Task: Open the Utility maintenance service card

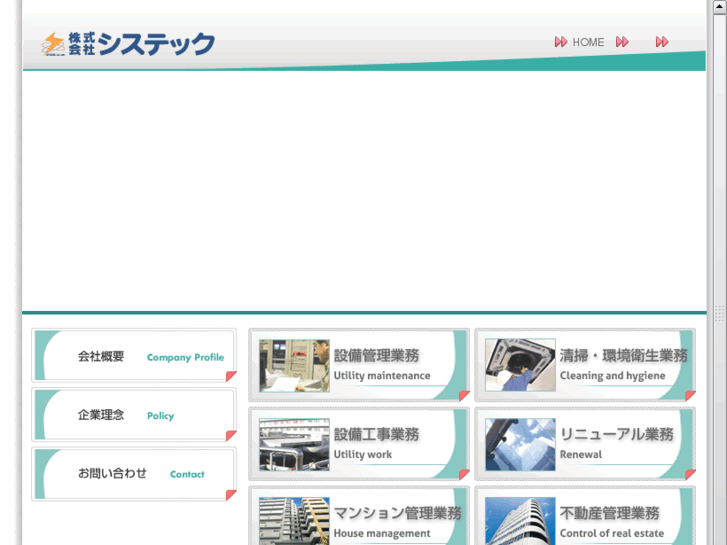Action: (359, 365)
